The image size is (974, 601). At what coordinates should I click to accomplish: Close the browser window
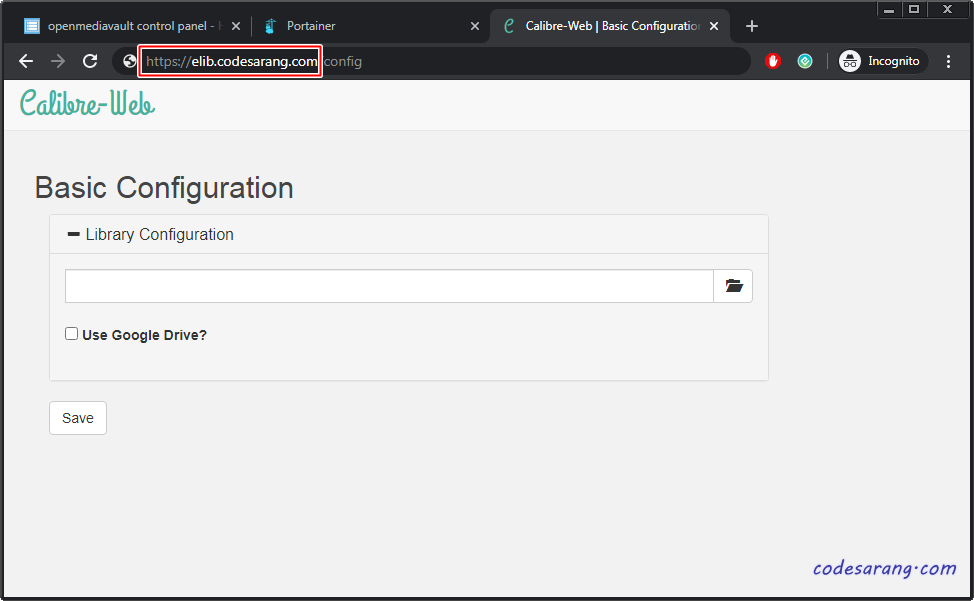947,9
